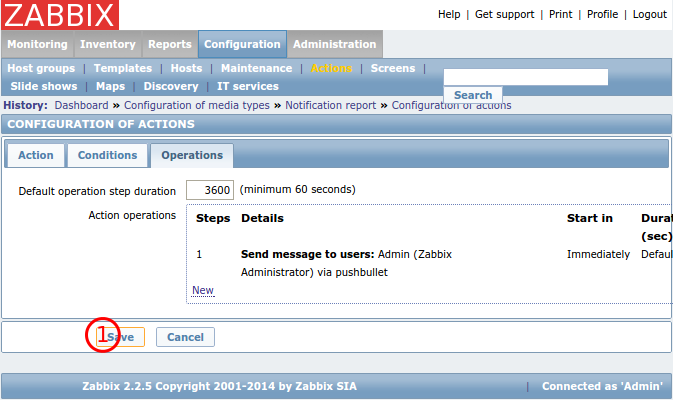Open Configuration of media types history link
This screenshot has width=673, height=400.
pos(197,105)
